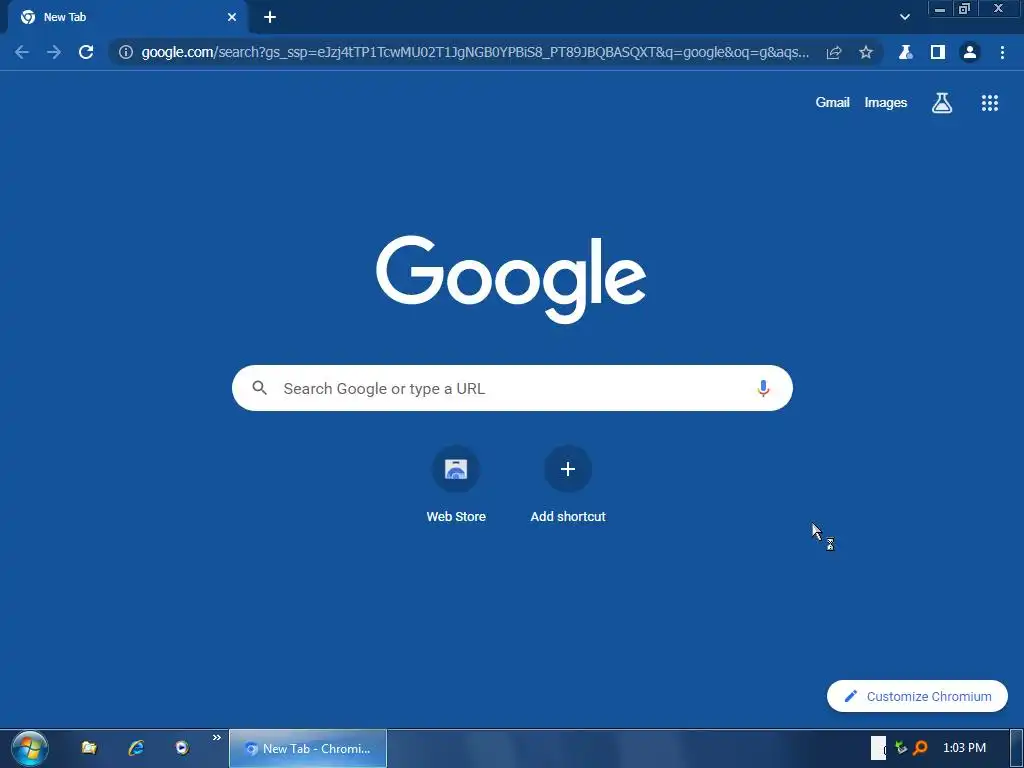Click the magnifier icon in the search box

tap(259, 388)
